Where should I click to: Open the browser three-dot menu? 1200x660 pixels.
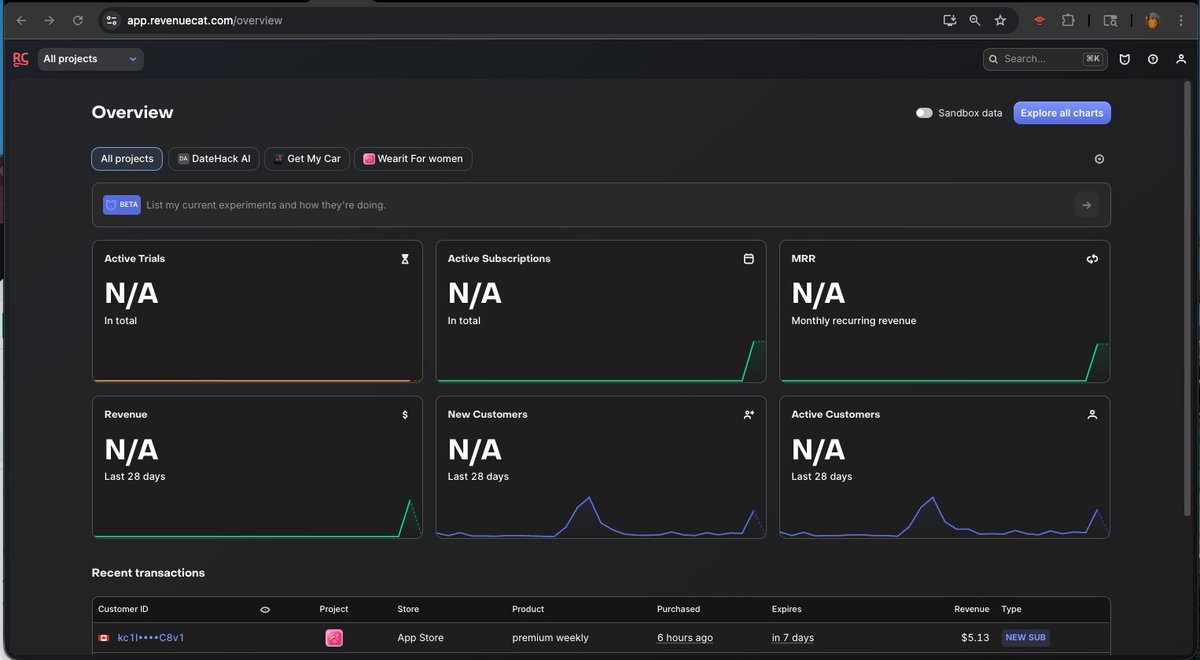[1181, 20]
